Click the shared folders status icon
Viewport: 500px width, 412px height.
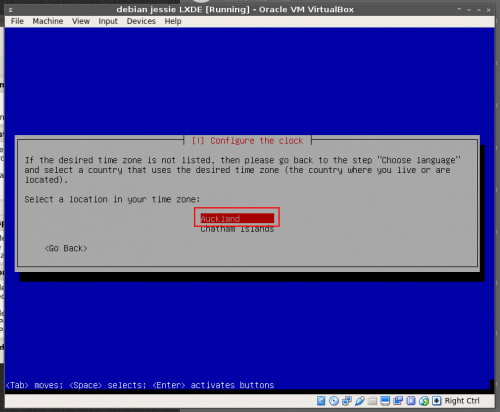coord(372,401)
